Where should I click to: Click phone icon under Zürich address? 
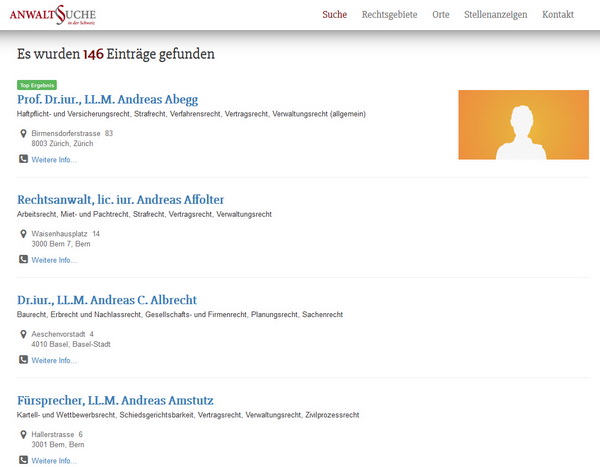(x=23, y=159)
